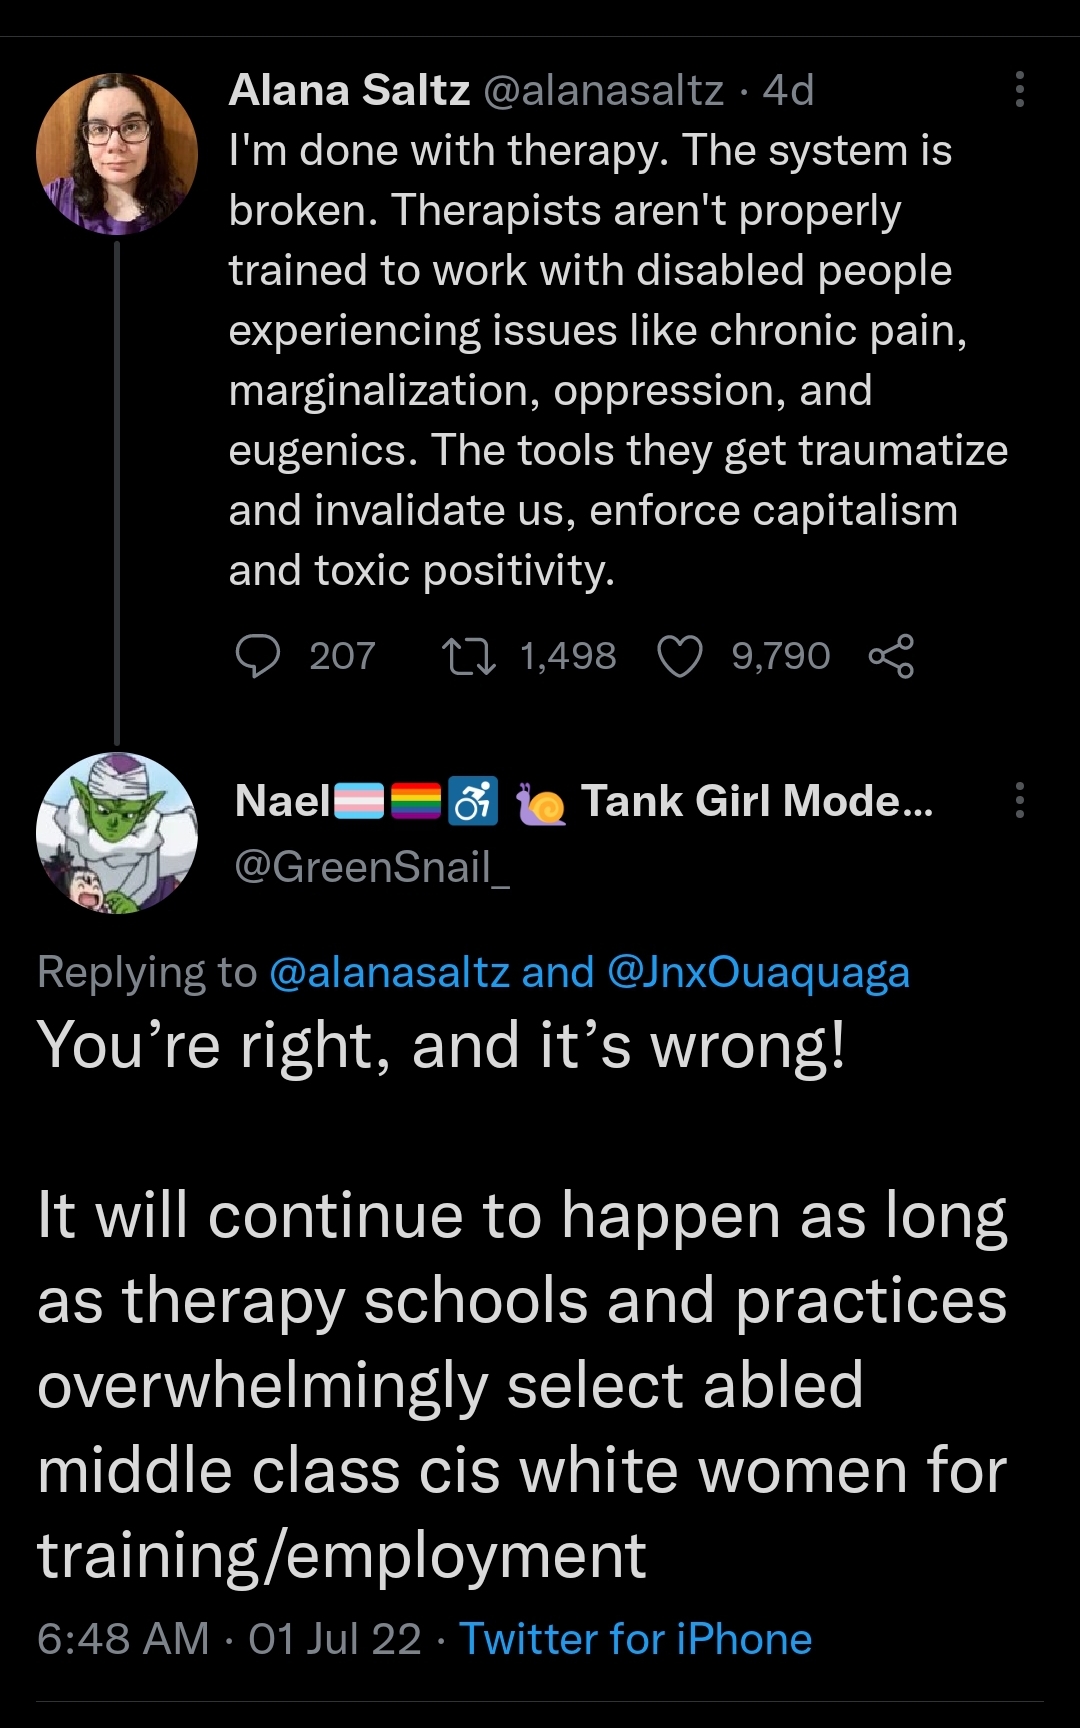
Task: Tap the Nael Tank Girl Mode display name
Action: tap(583, 801)
